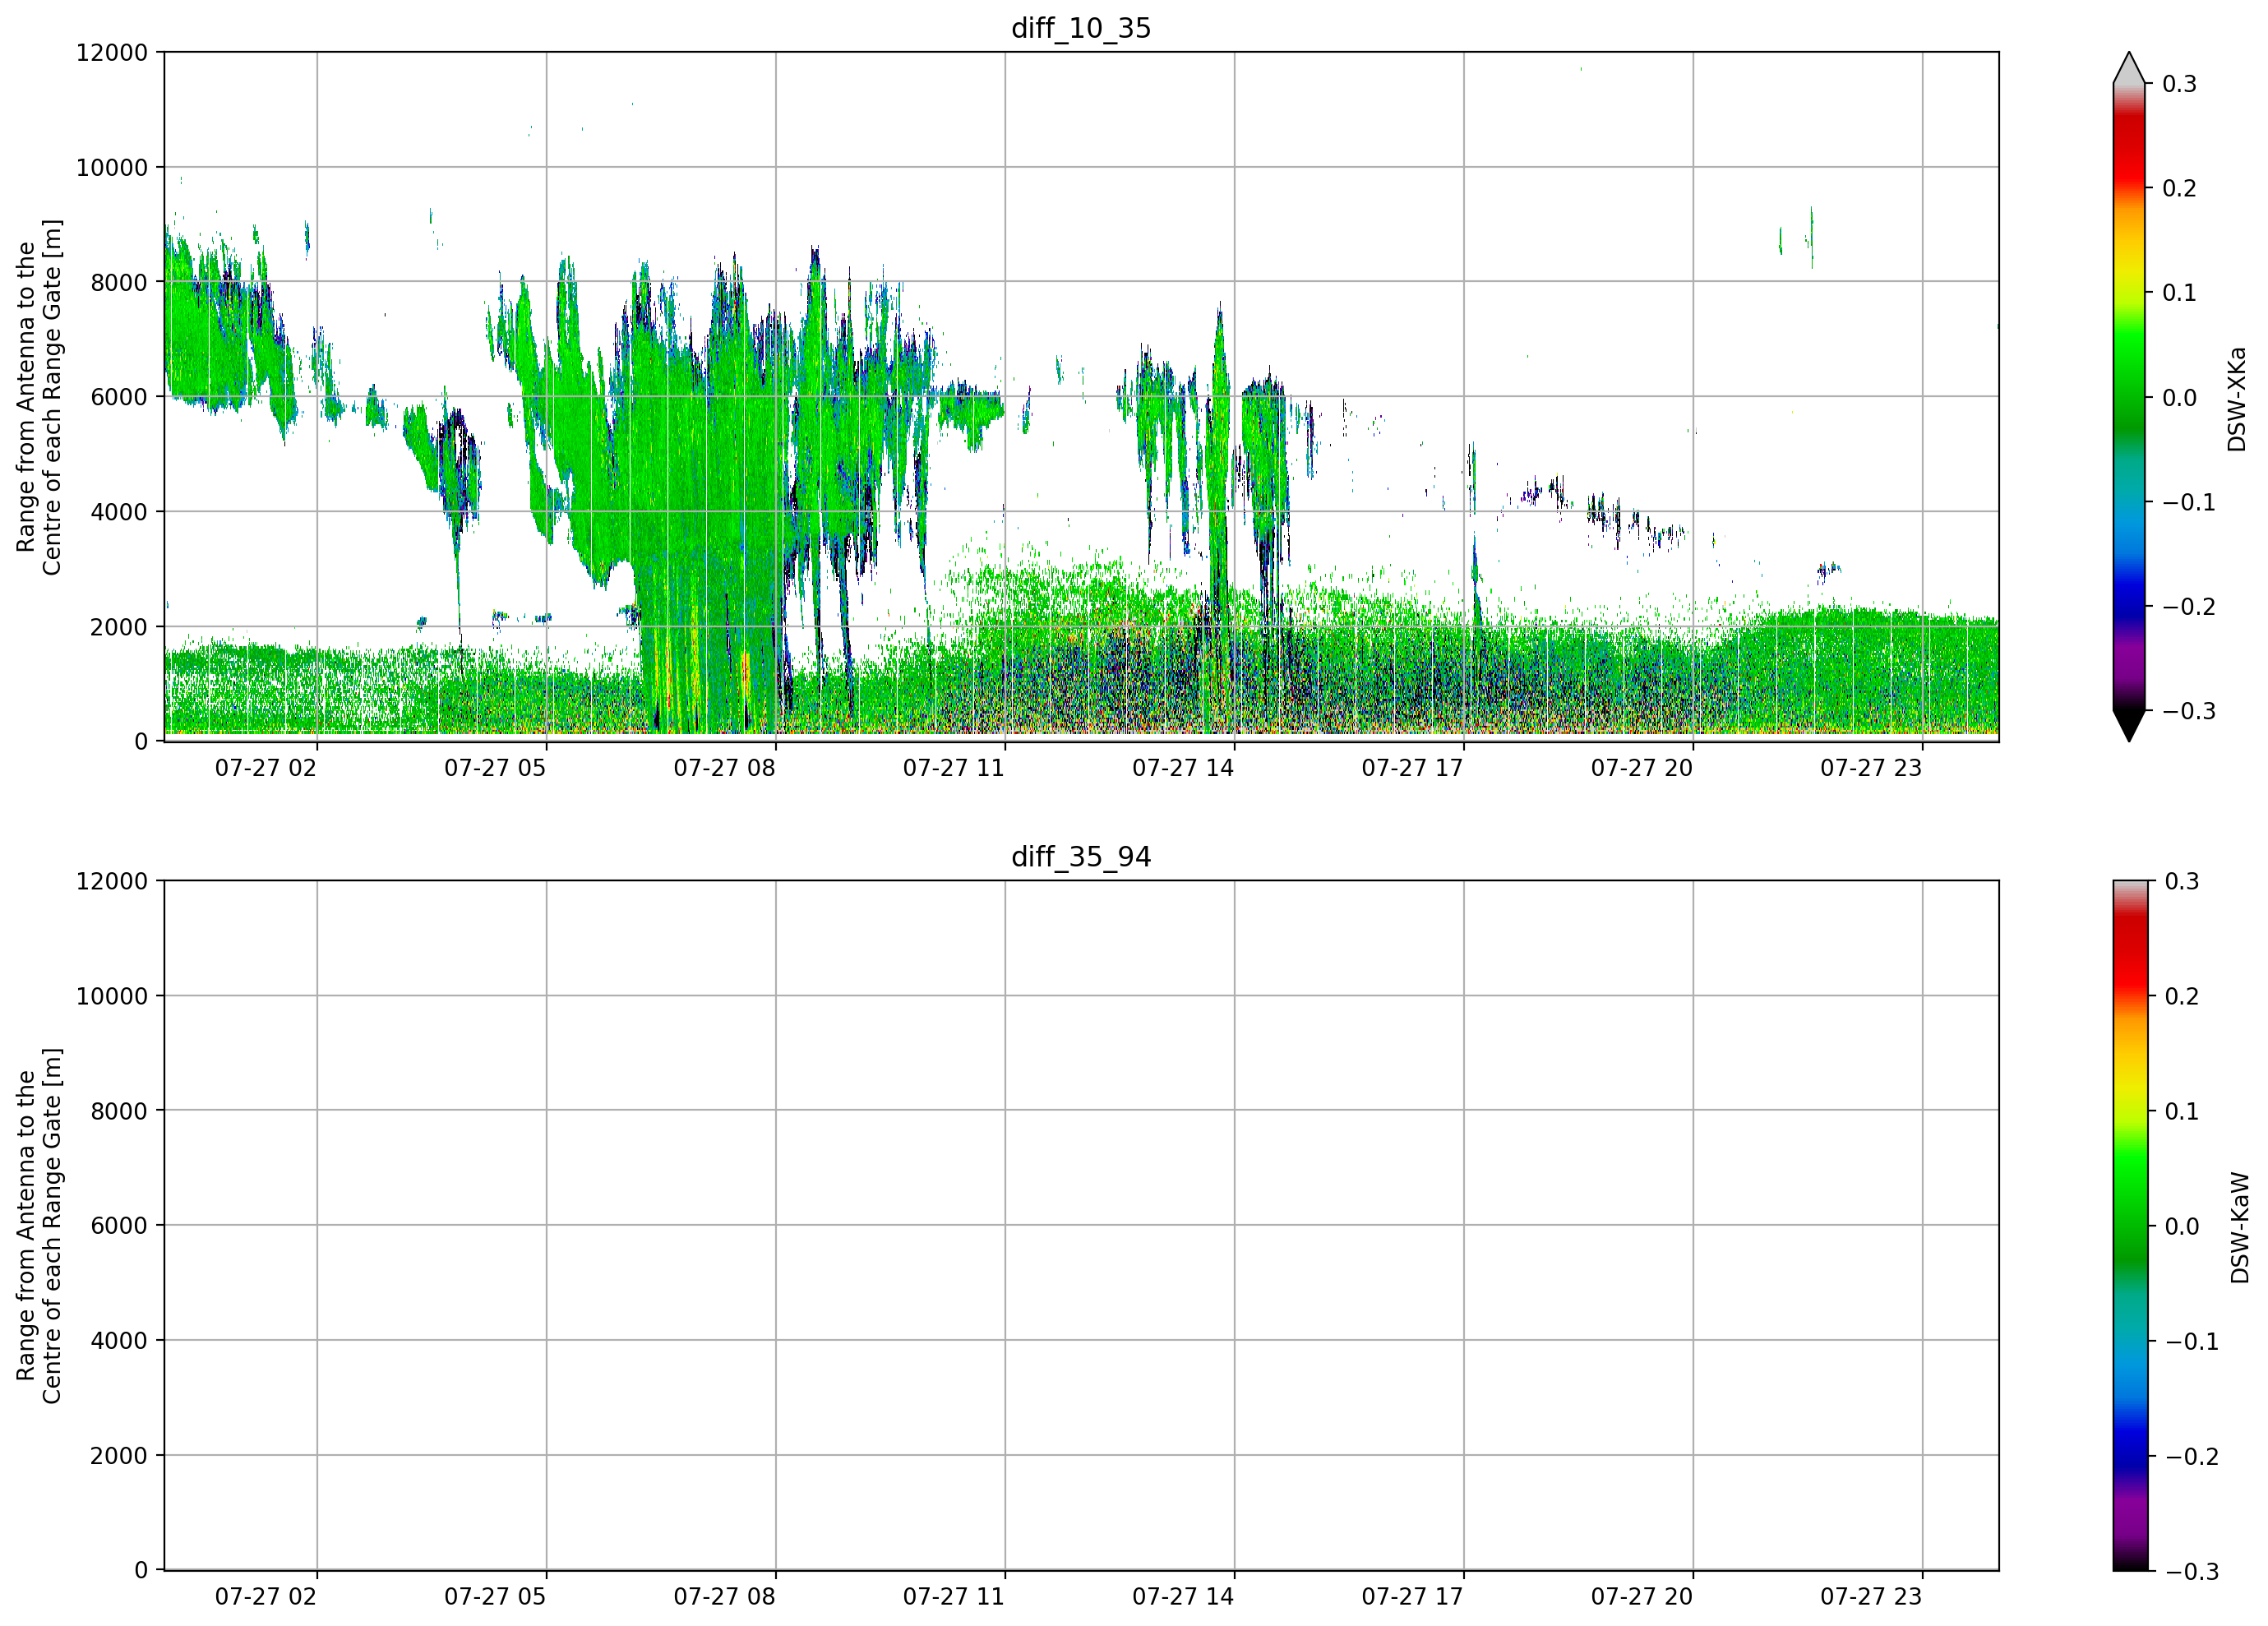Click the −0.1 tick on DSW-XKa colorbar
Image resolution: width=2268 pixels, height=1626 pixels.
click(2188, 502)
